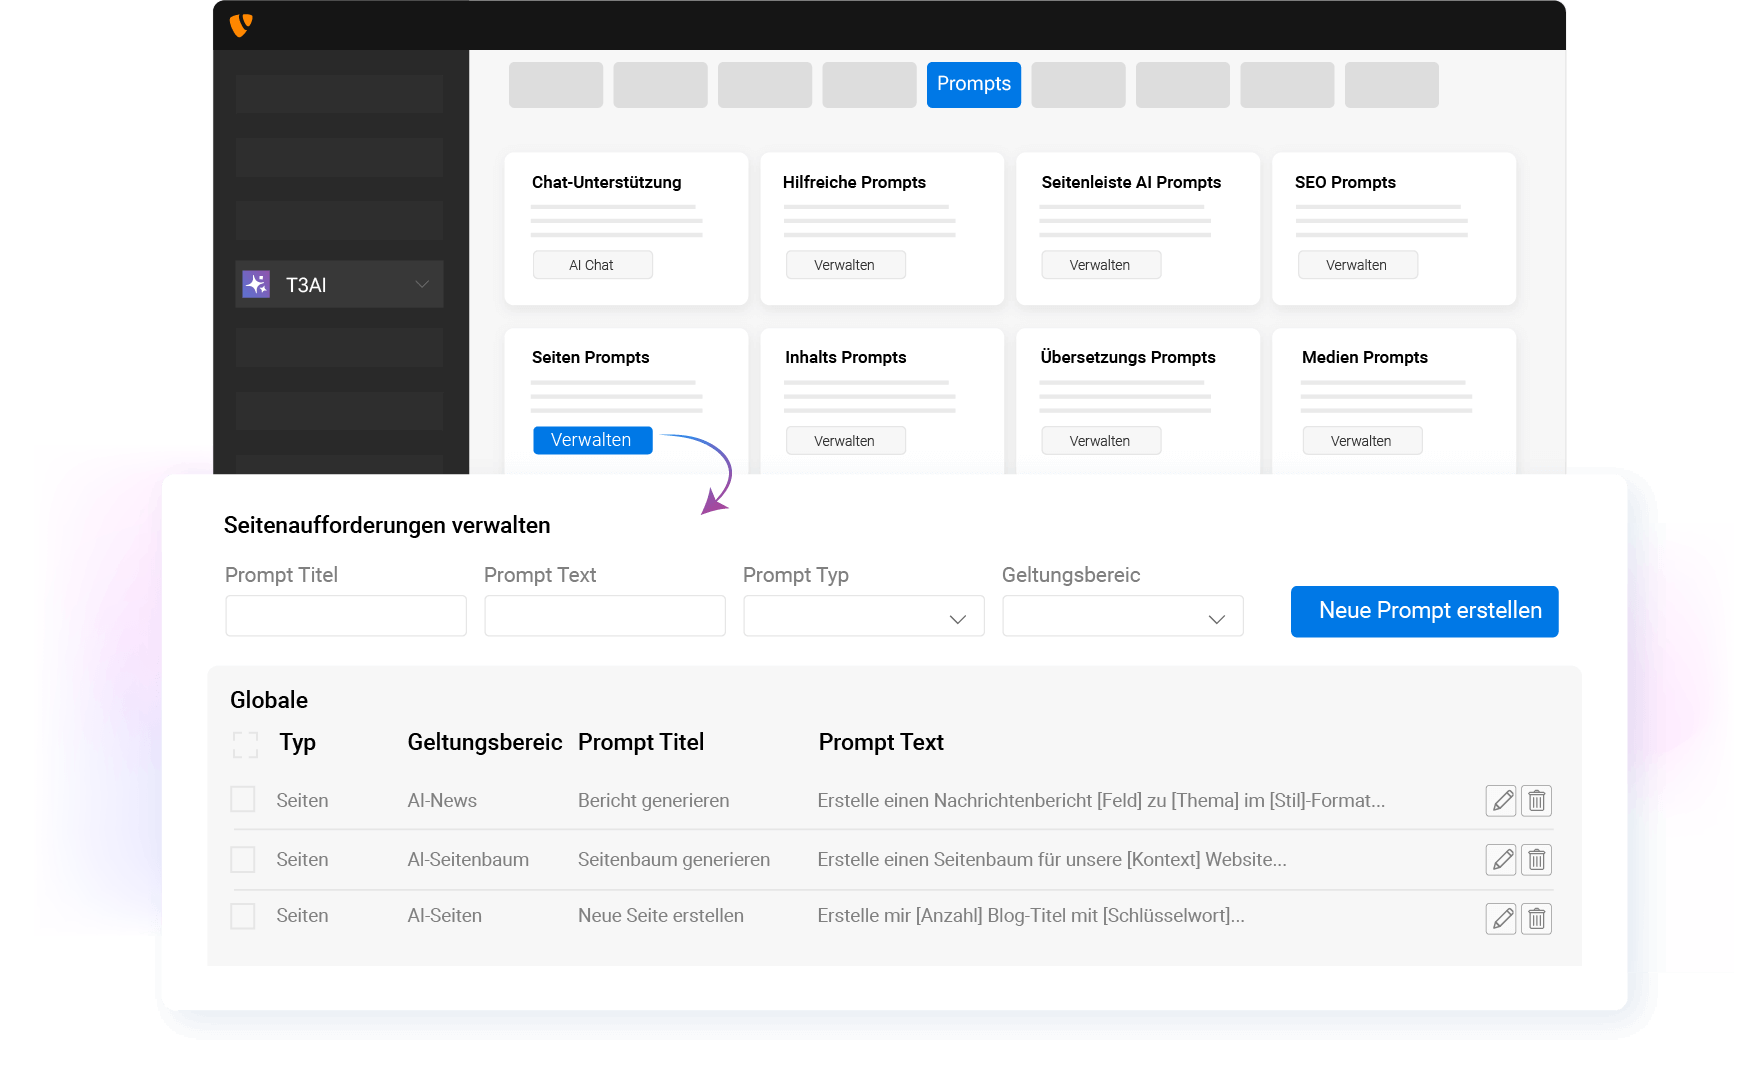Delete the Bericht generieren prompt via trash icon
This screenshot has width=1755, height=1073.
click(1536, 800)
